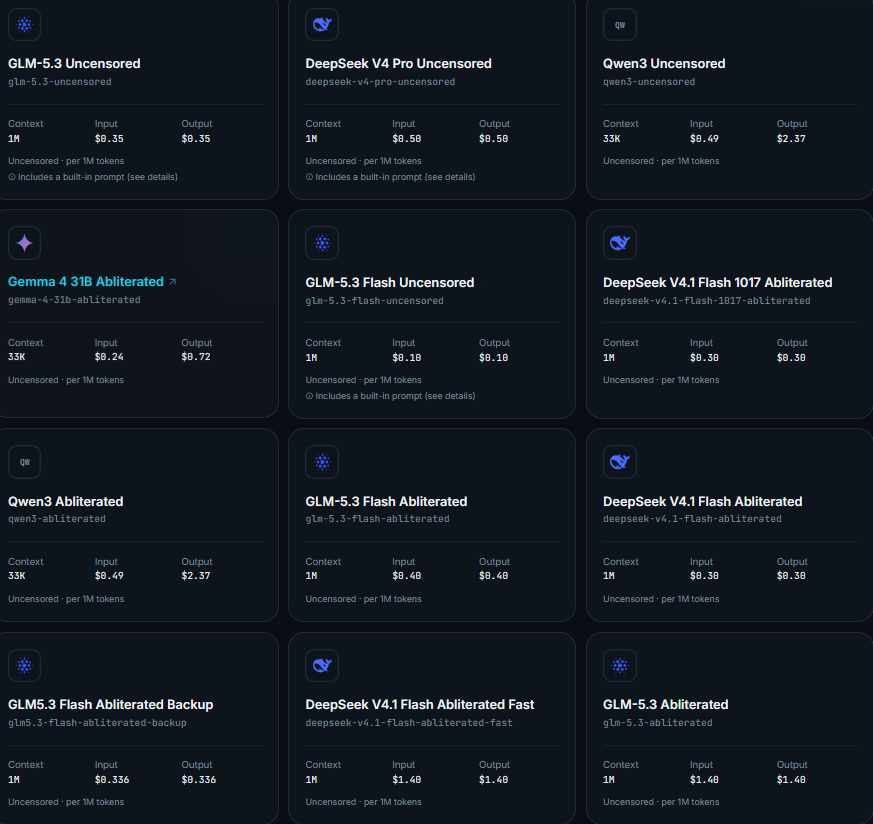Select the Qwen3 Uncensored card title
Screen dimensions: 873x824
pos(664,63)
